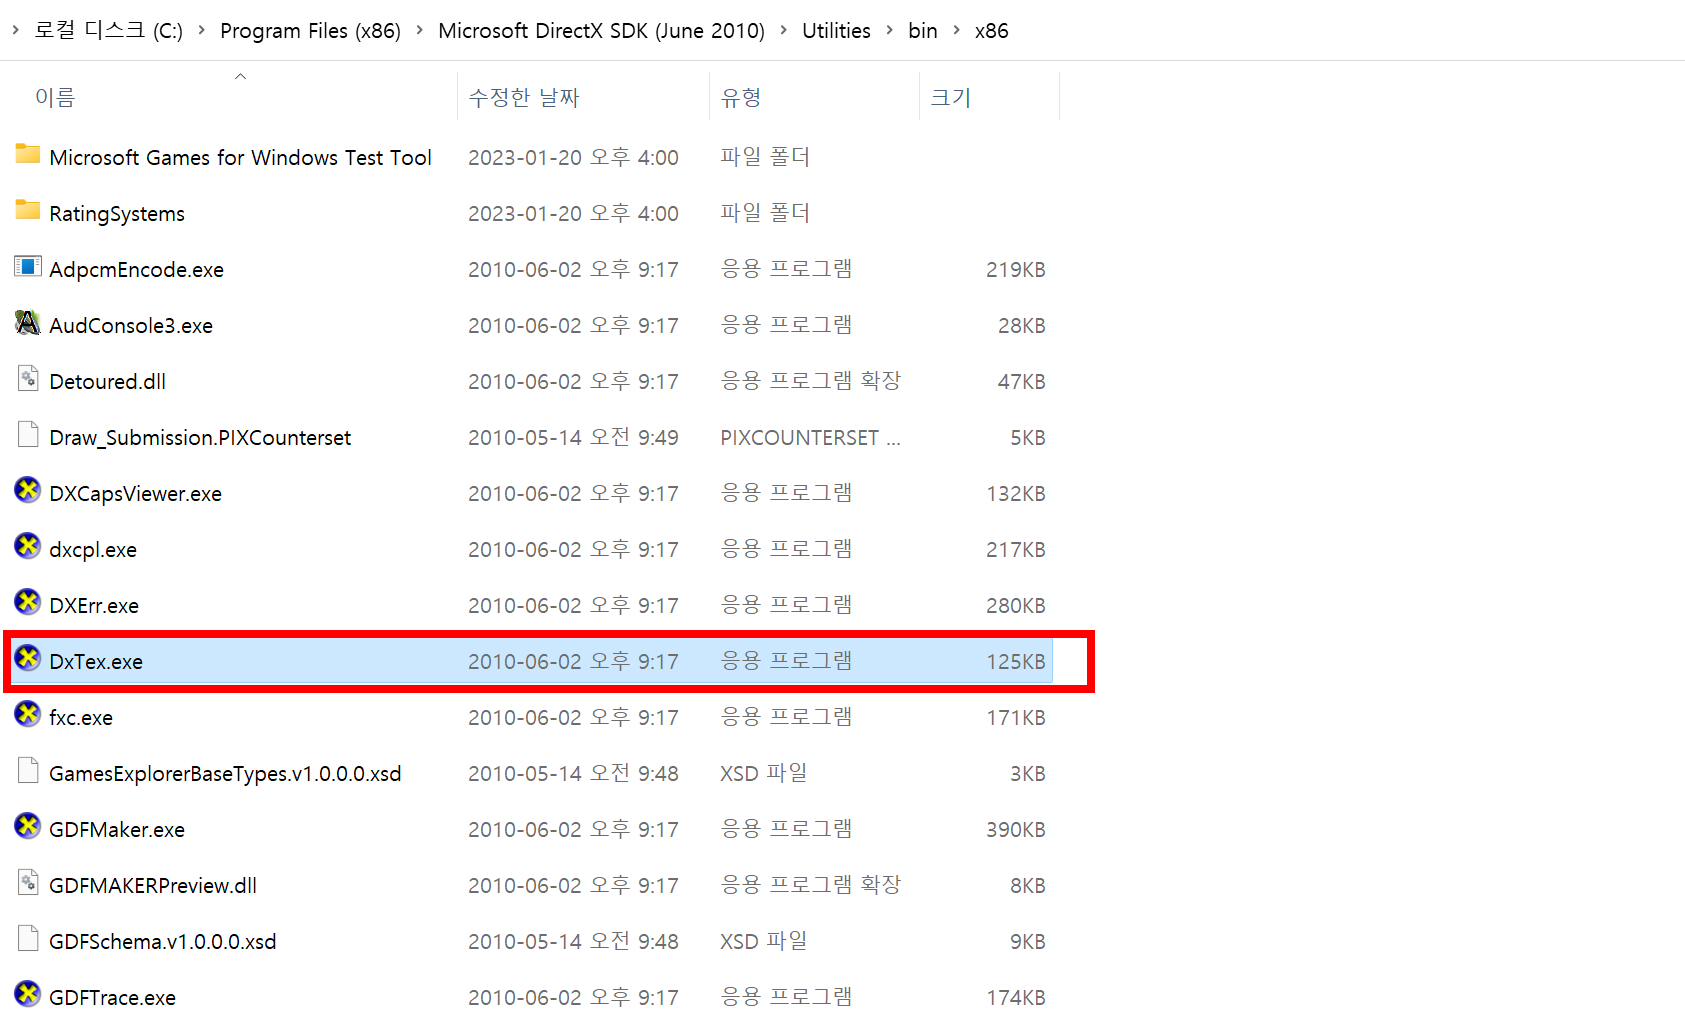Click the Microsoft Games for Windows Test Tool folder icon
This screenshot has width=1685, height=1013.
point(28,154)
